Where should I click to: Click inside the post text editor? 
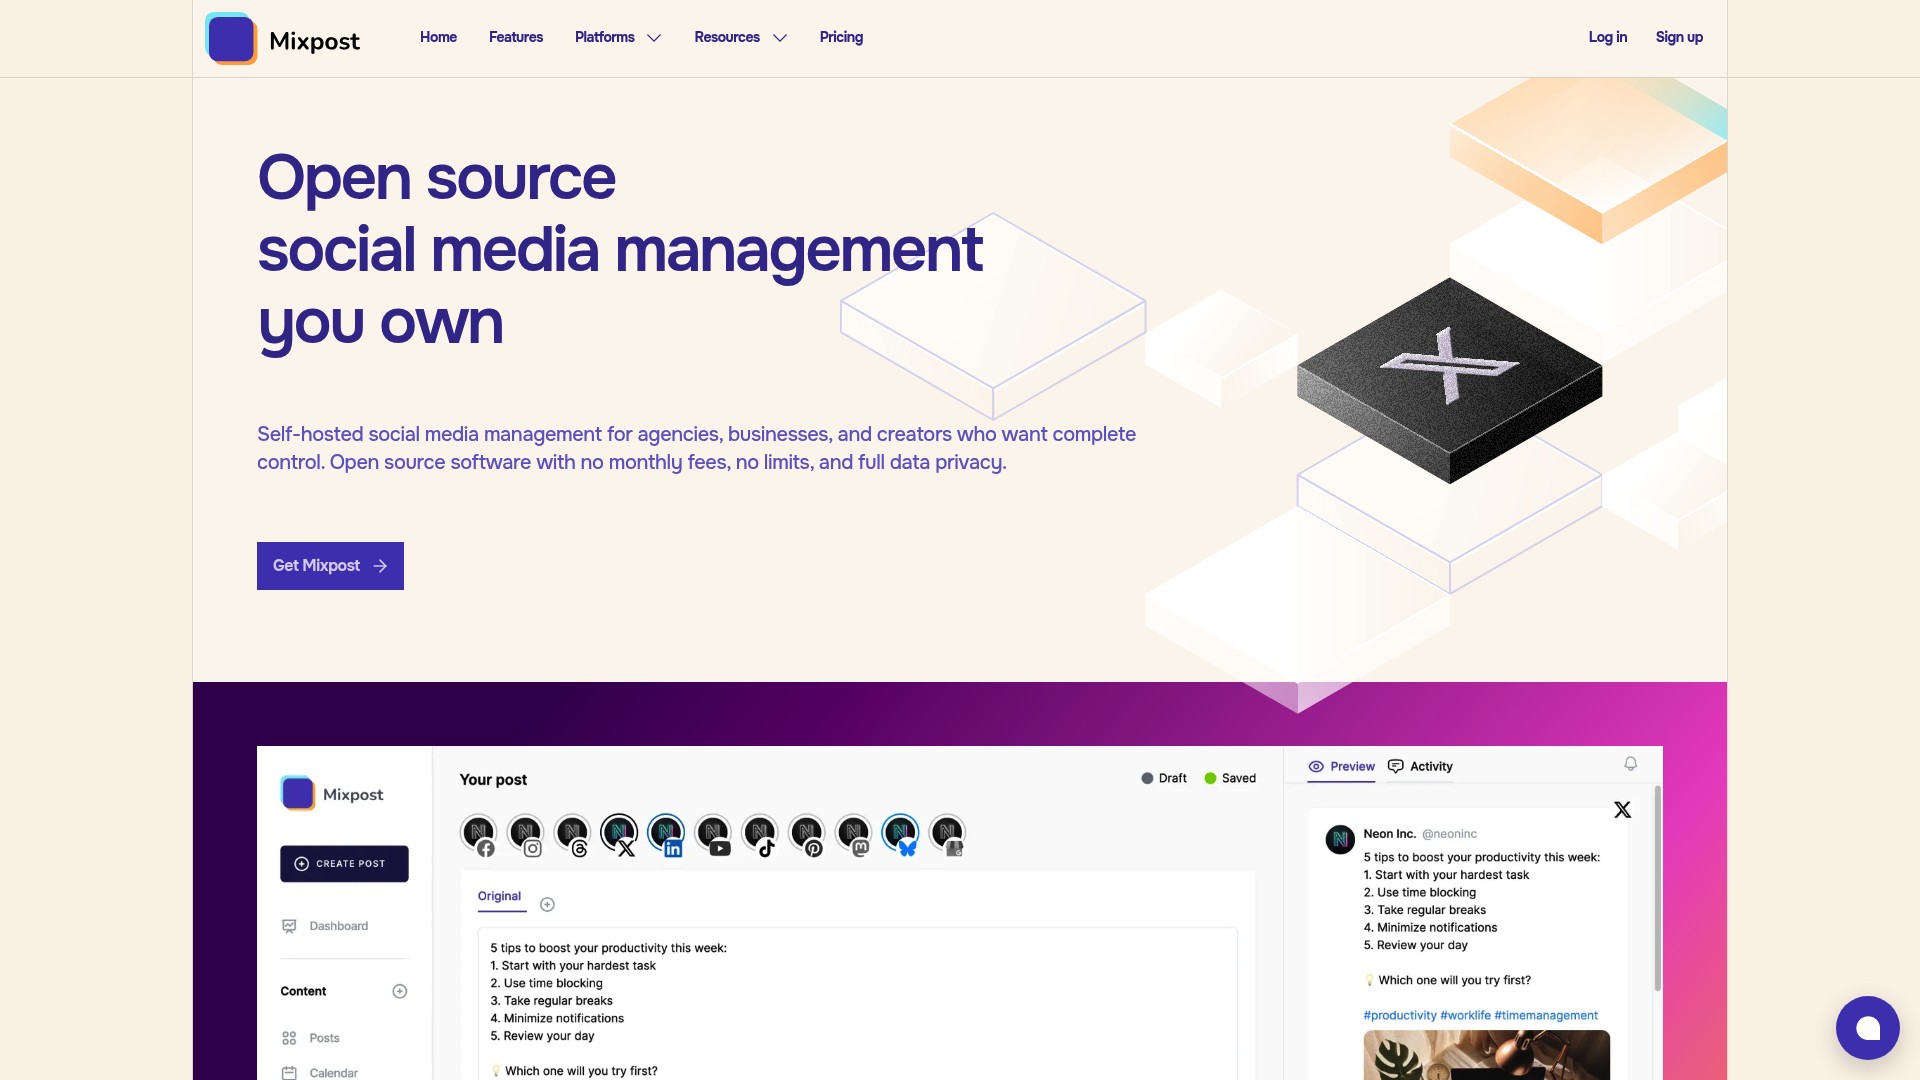point(858,1004)
